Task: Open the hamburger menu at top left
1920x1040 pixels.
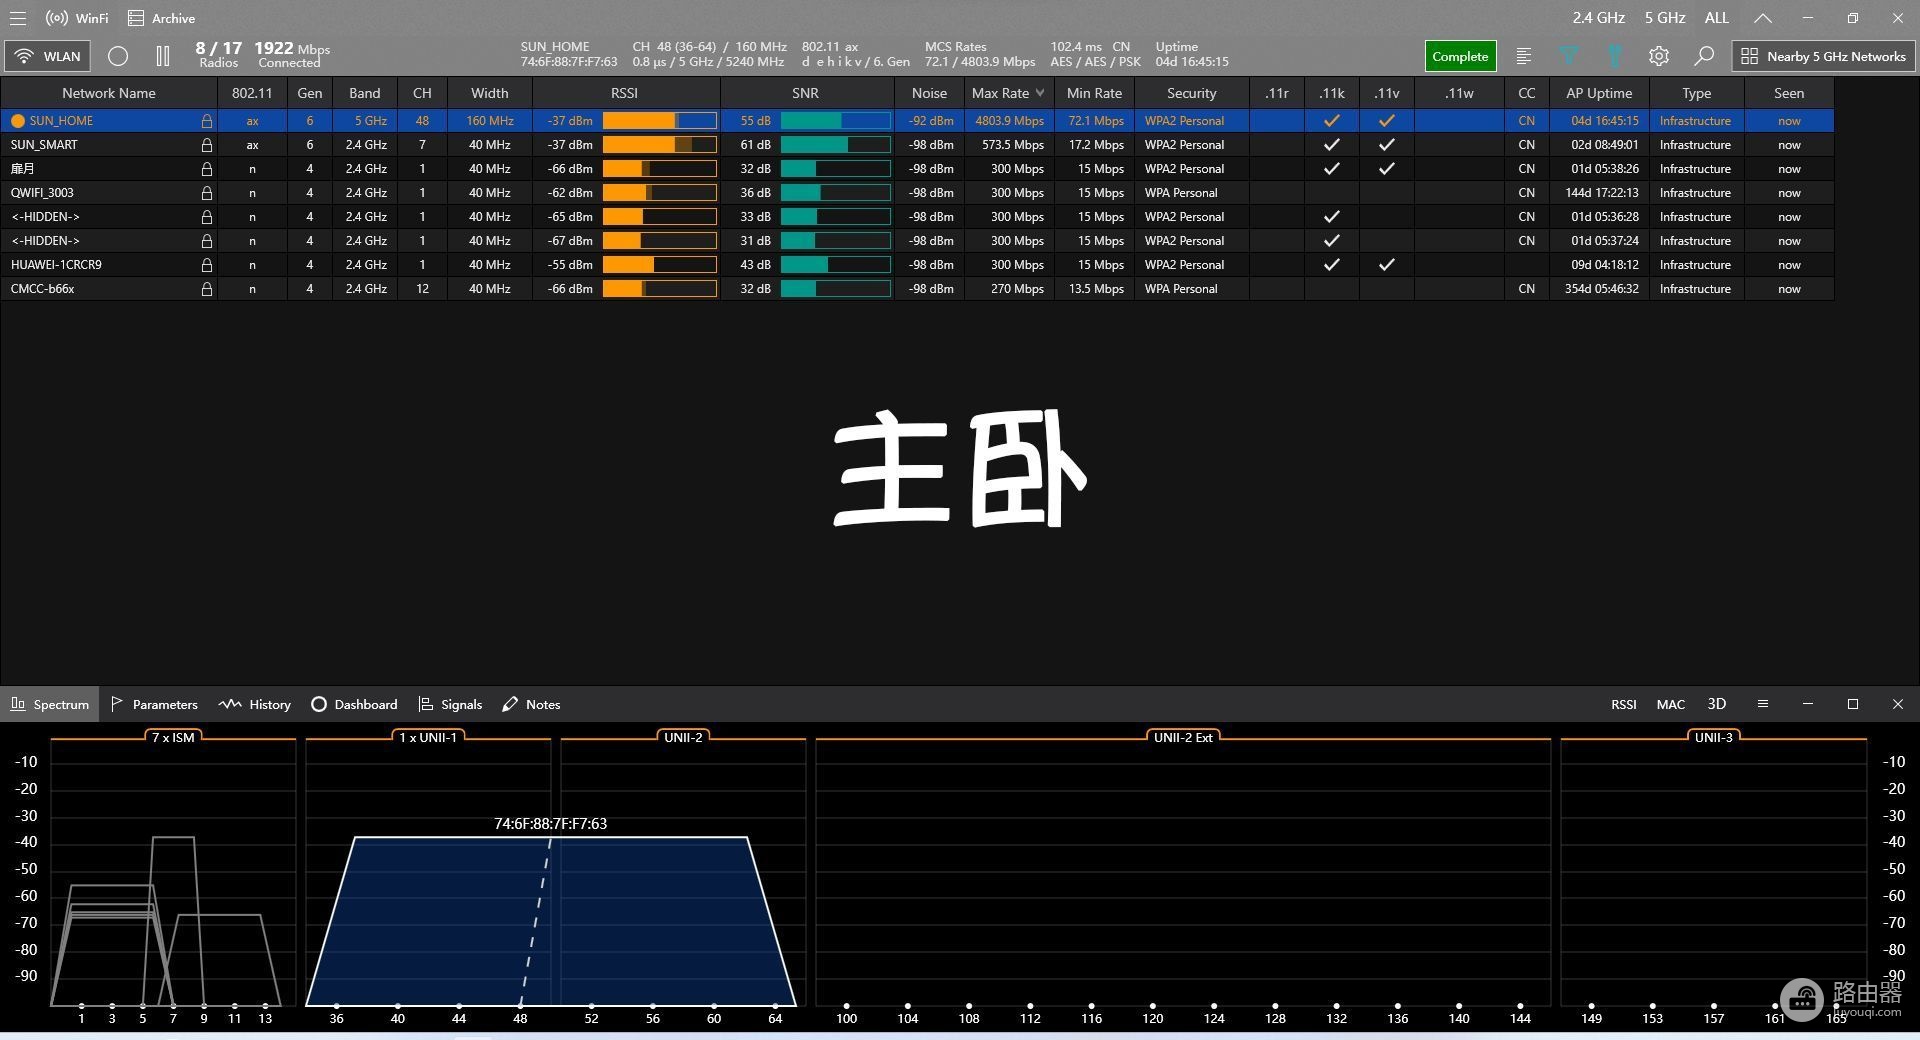Action: pos(18,18)
